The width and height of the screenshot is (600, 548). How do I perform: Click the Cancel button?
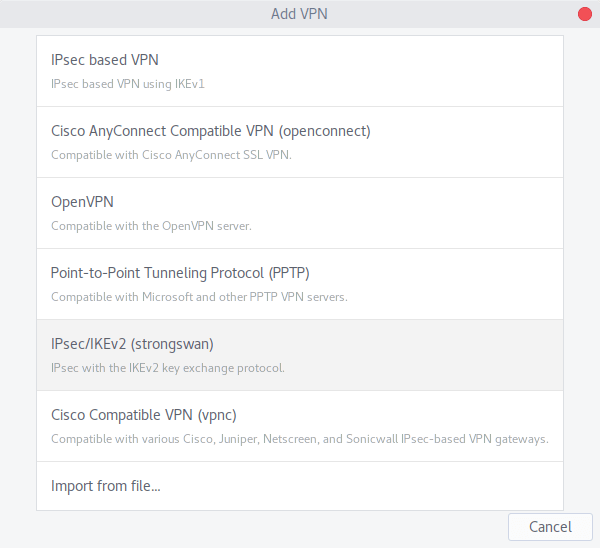550,527
